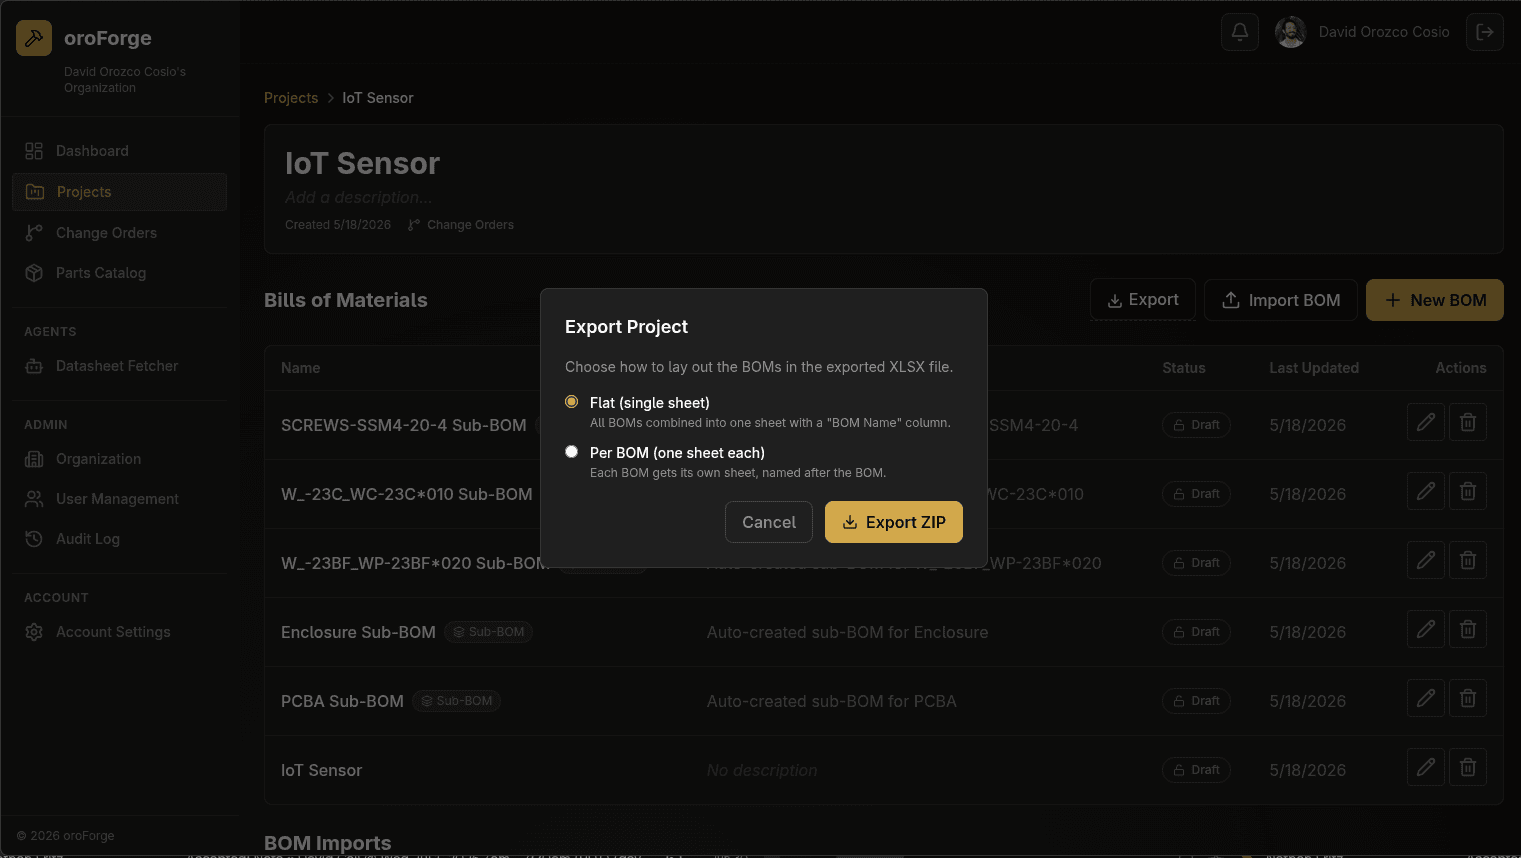1521x858 pixels.
Task: Click the Sub-BOM tag on PCBA row
Action: [x=456, y=701]
